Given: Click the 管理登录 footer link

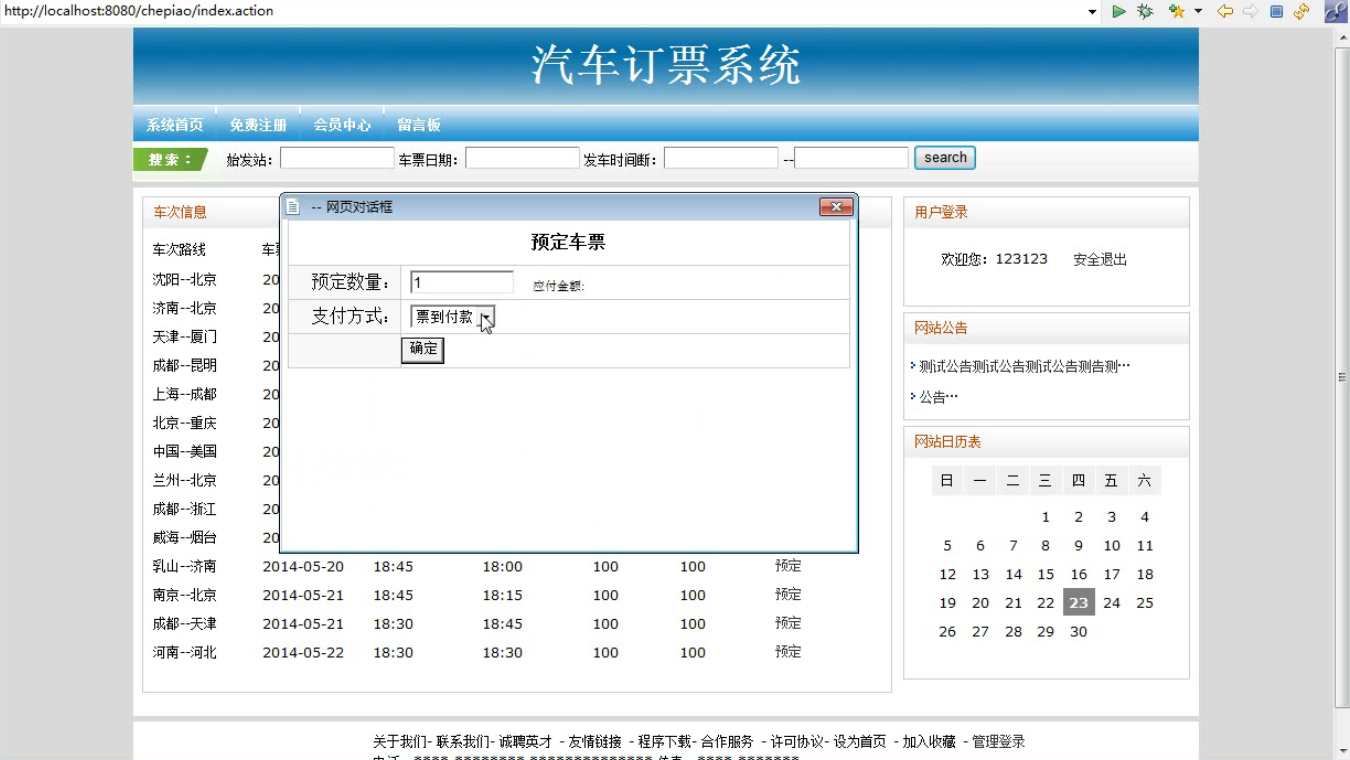Looking at the screenshot, I should pos(999,742).
